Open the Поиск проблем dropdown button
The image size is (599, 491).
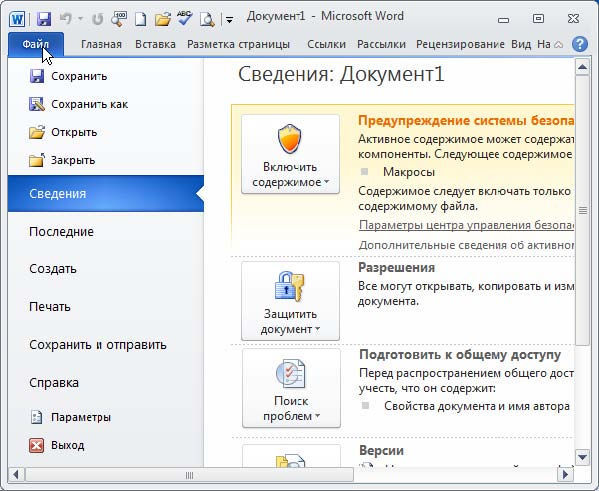(291, 388)
